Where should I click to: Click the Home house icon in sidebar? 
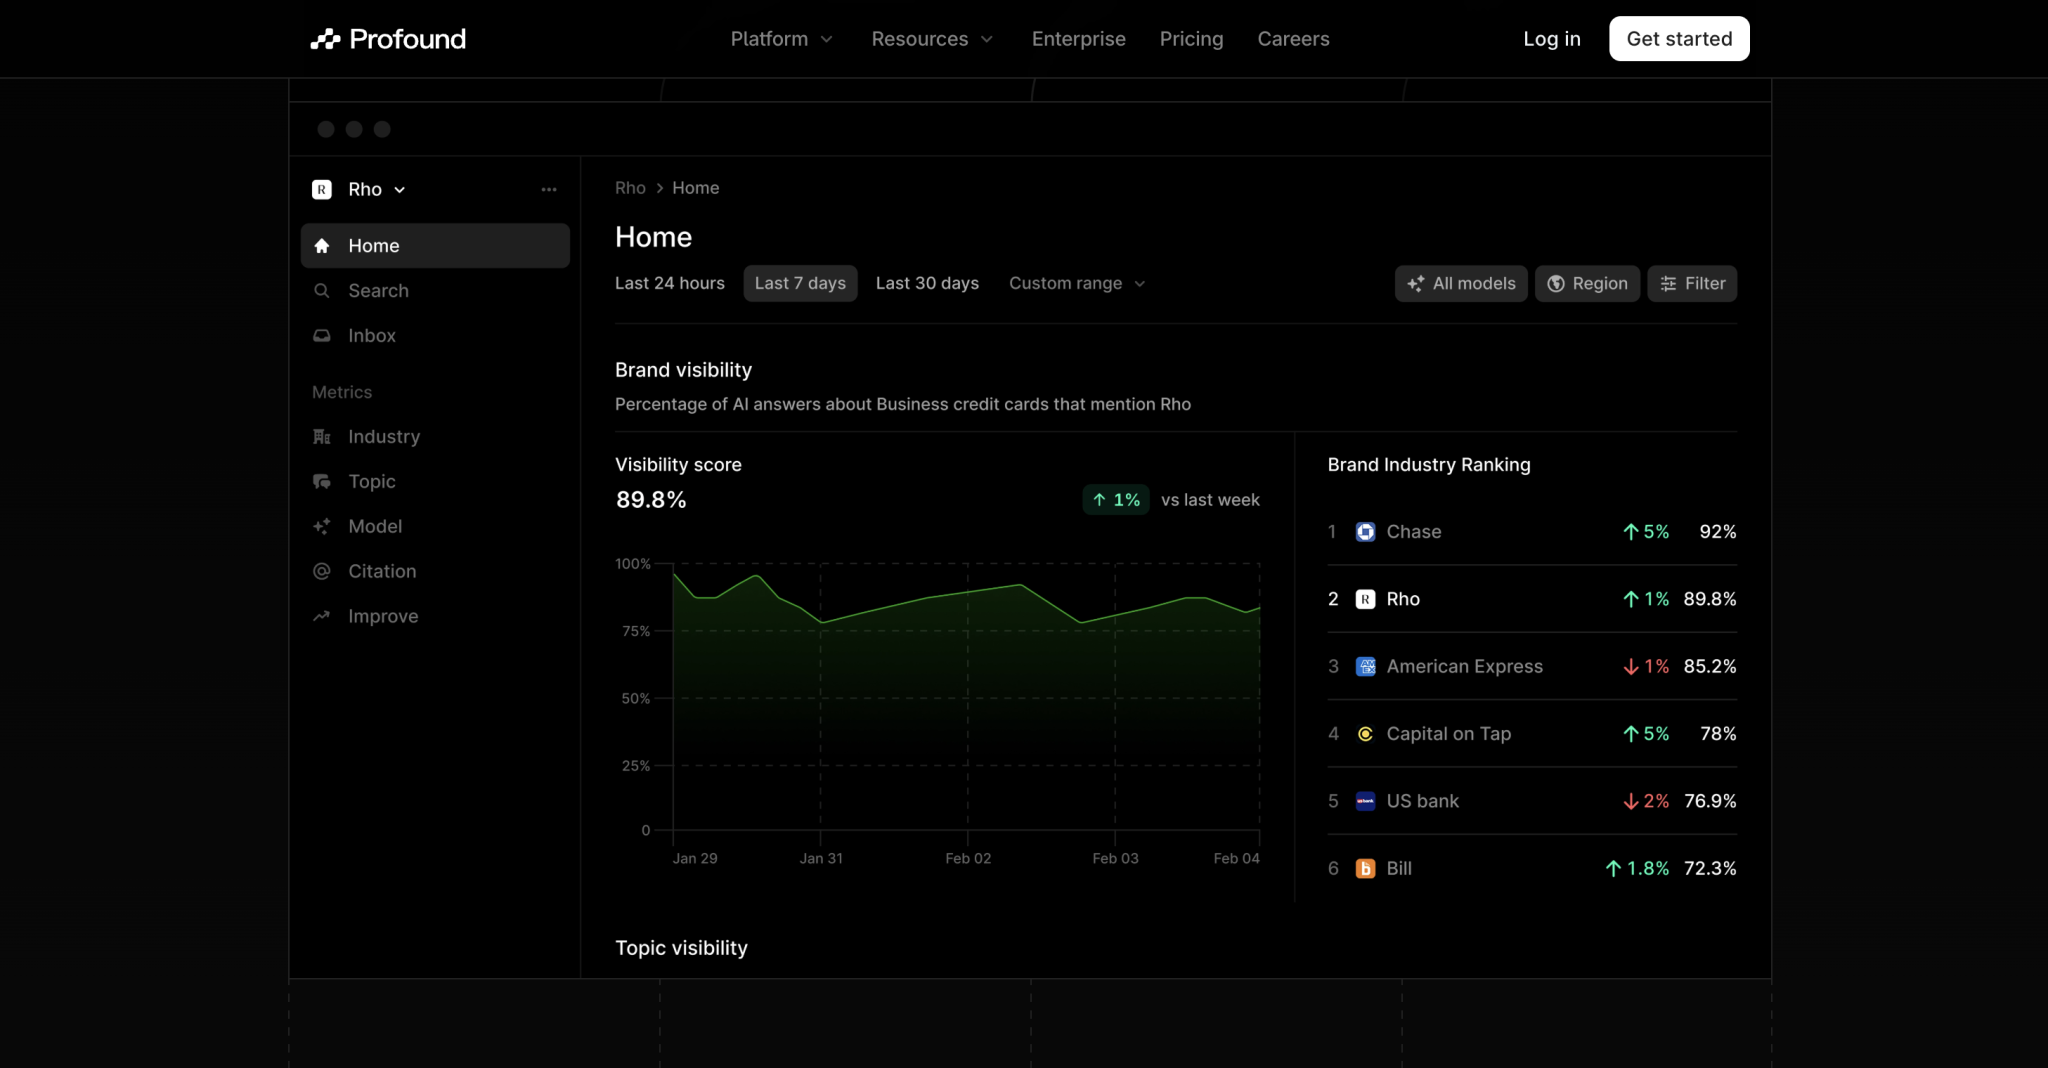pos(322,246)
